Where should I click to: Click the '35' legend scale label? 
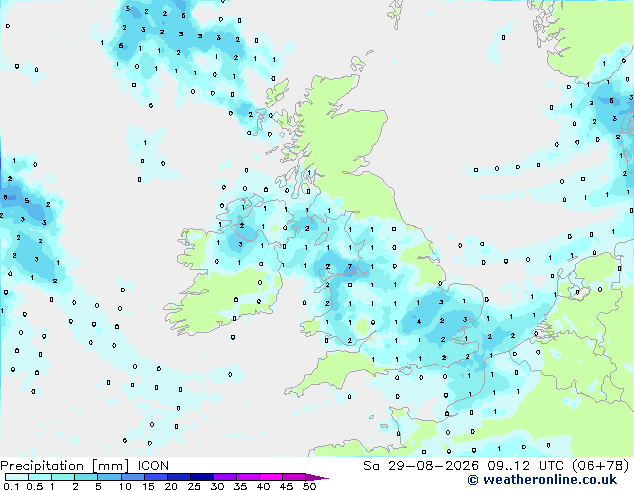coord(240,486)
